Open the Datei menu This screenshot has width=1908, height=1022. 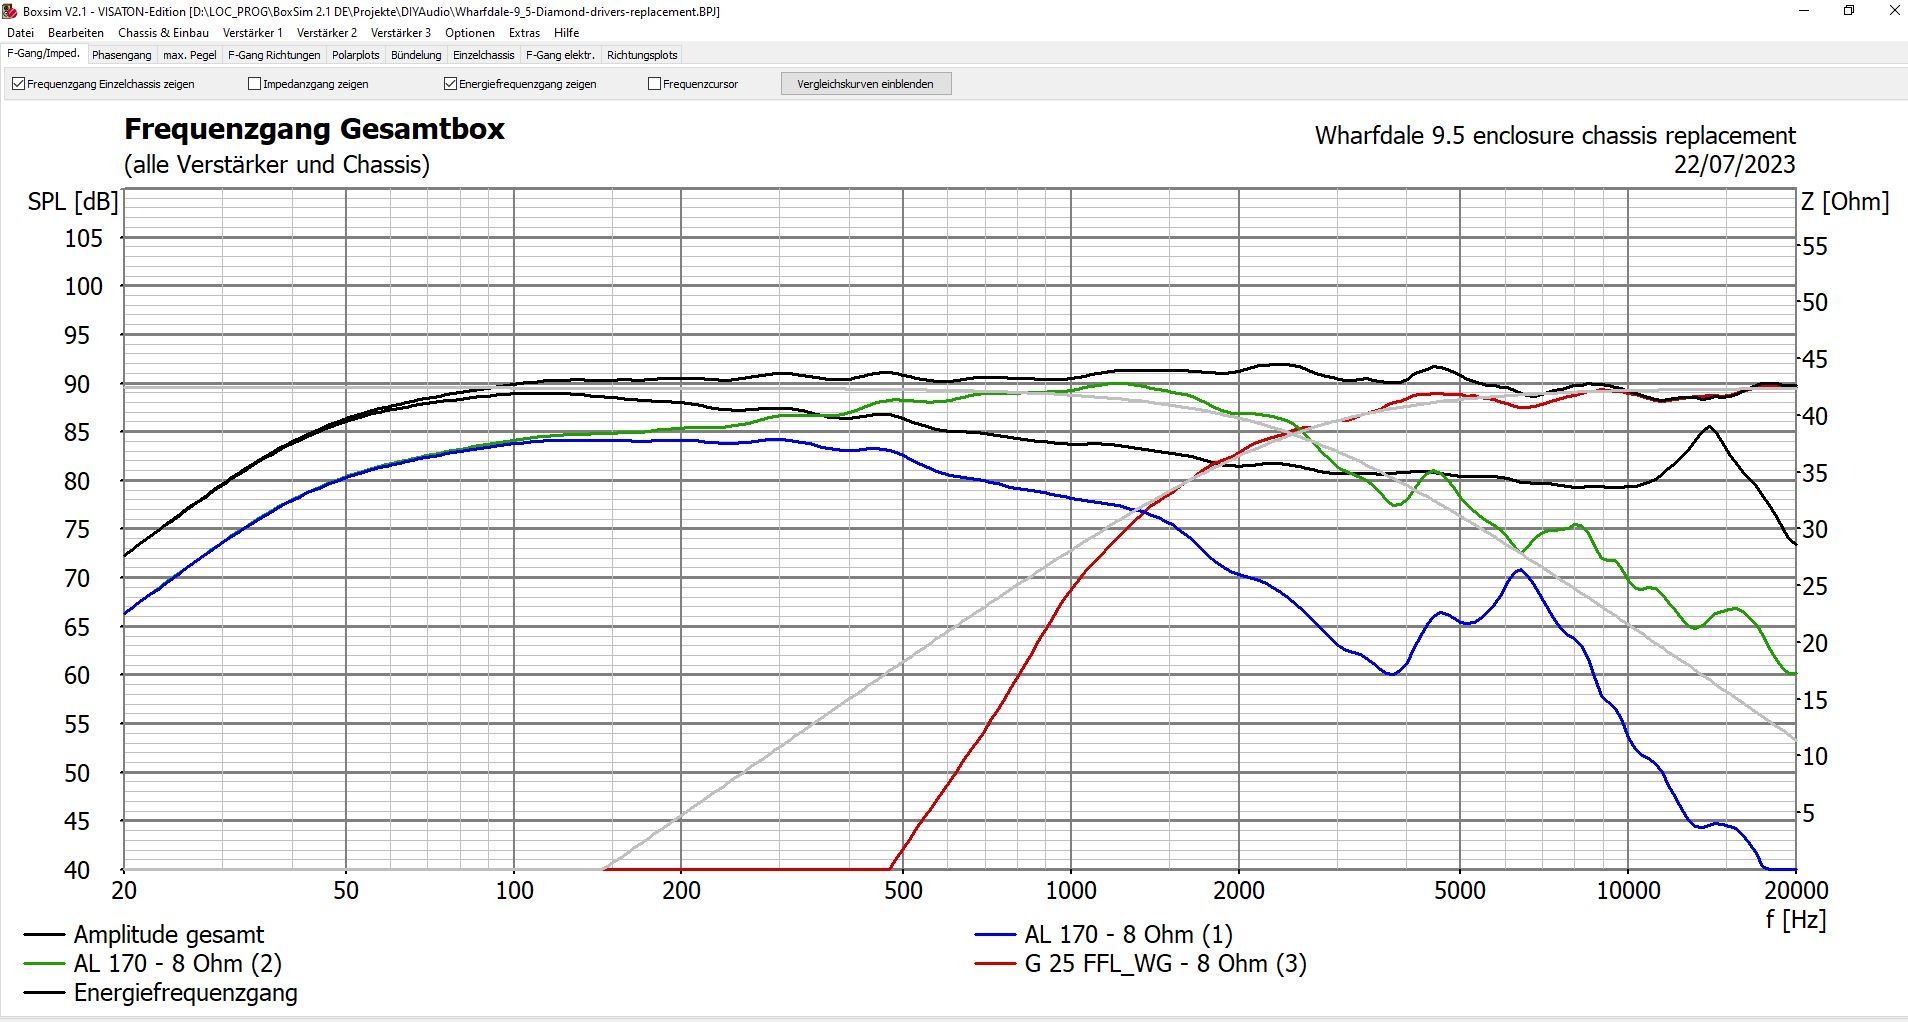pyautogui.click(x=20, y=33)
